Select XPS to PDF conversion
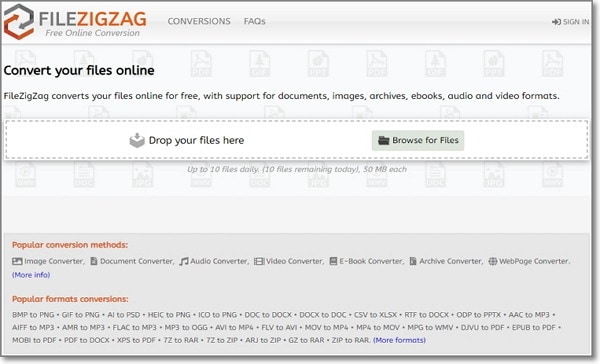This screenshot has width=600, height=364. point(136,340)
